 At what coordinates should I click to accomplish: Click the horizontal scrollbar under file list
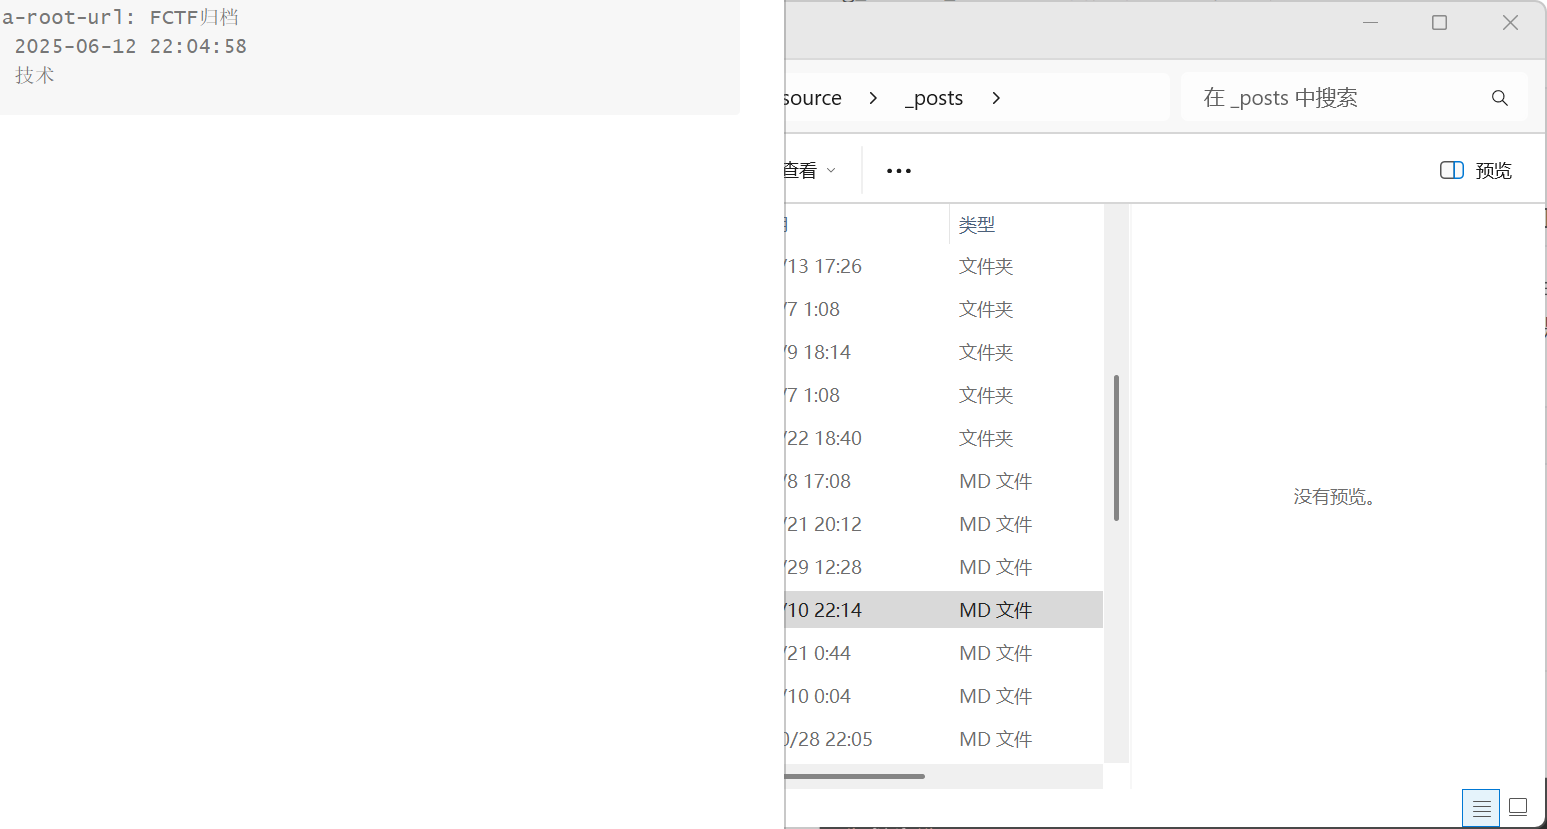pos(855,776)
